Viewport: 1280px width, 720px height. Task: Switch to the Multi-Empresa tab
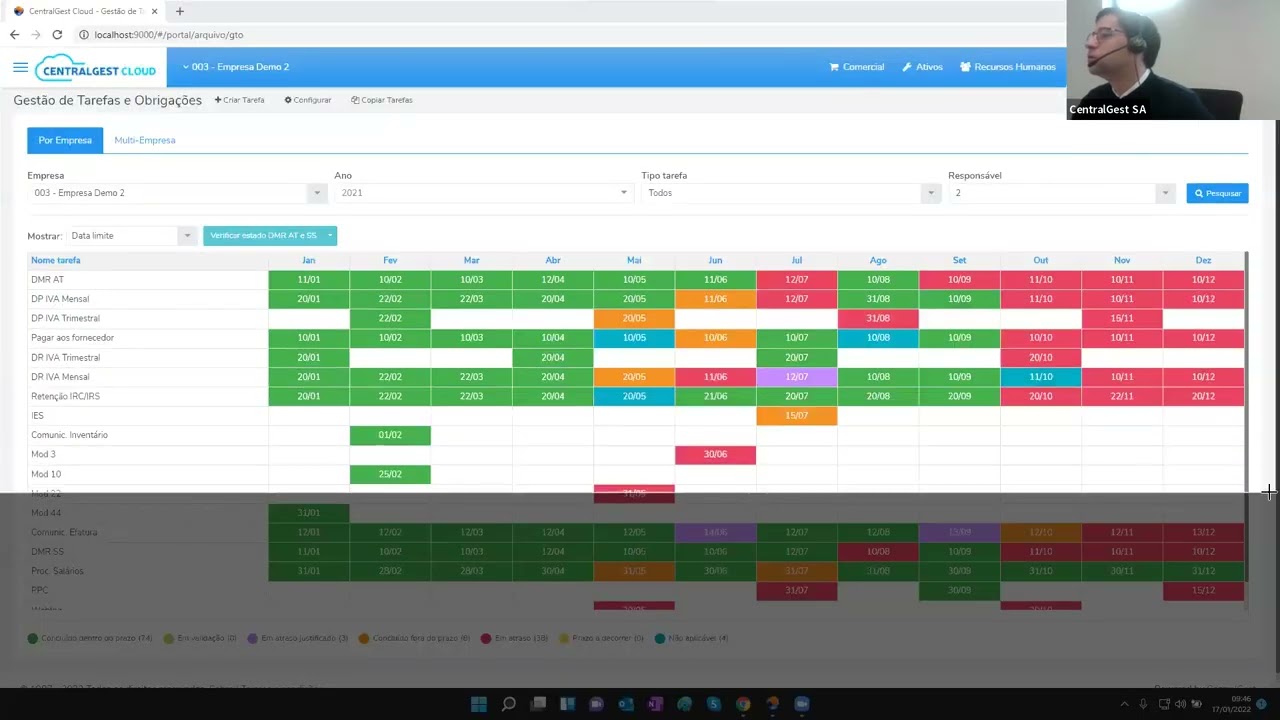click(x=144, y=140)
